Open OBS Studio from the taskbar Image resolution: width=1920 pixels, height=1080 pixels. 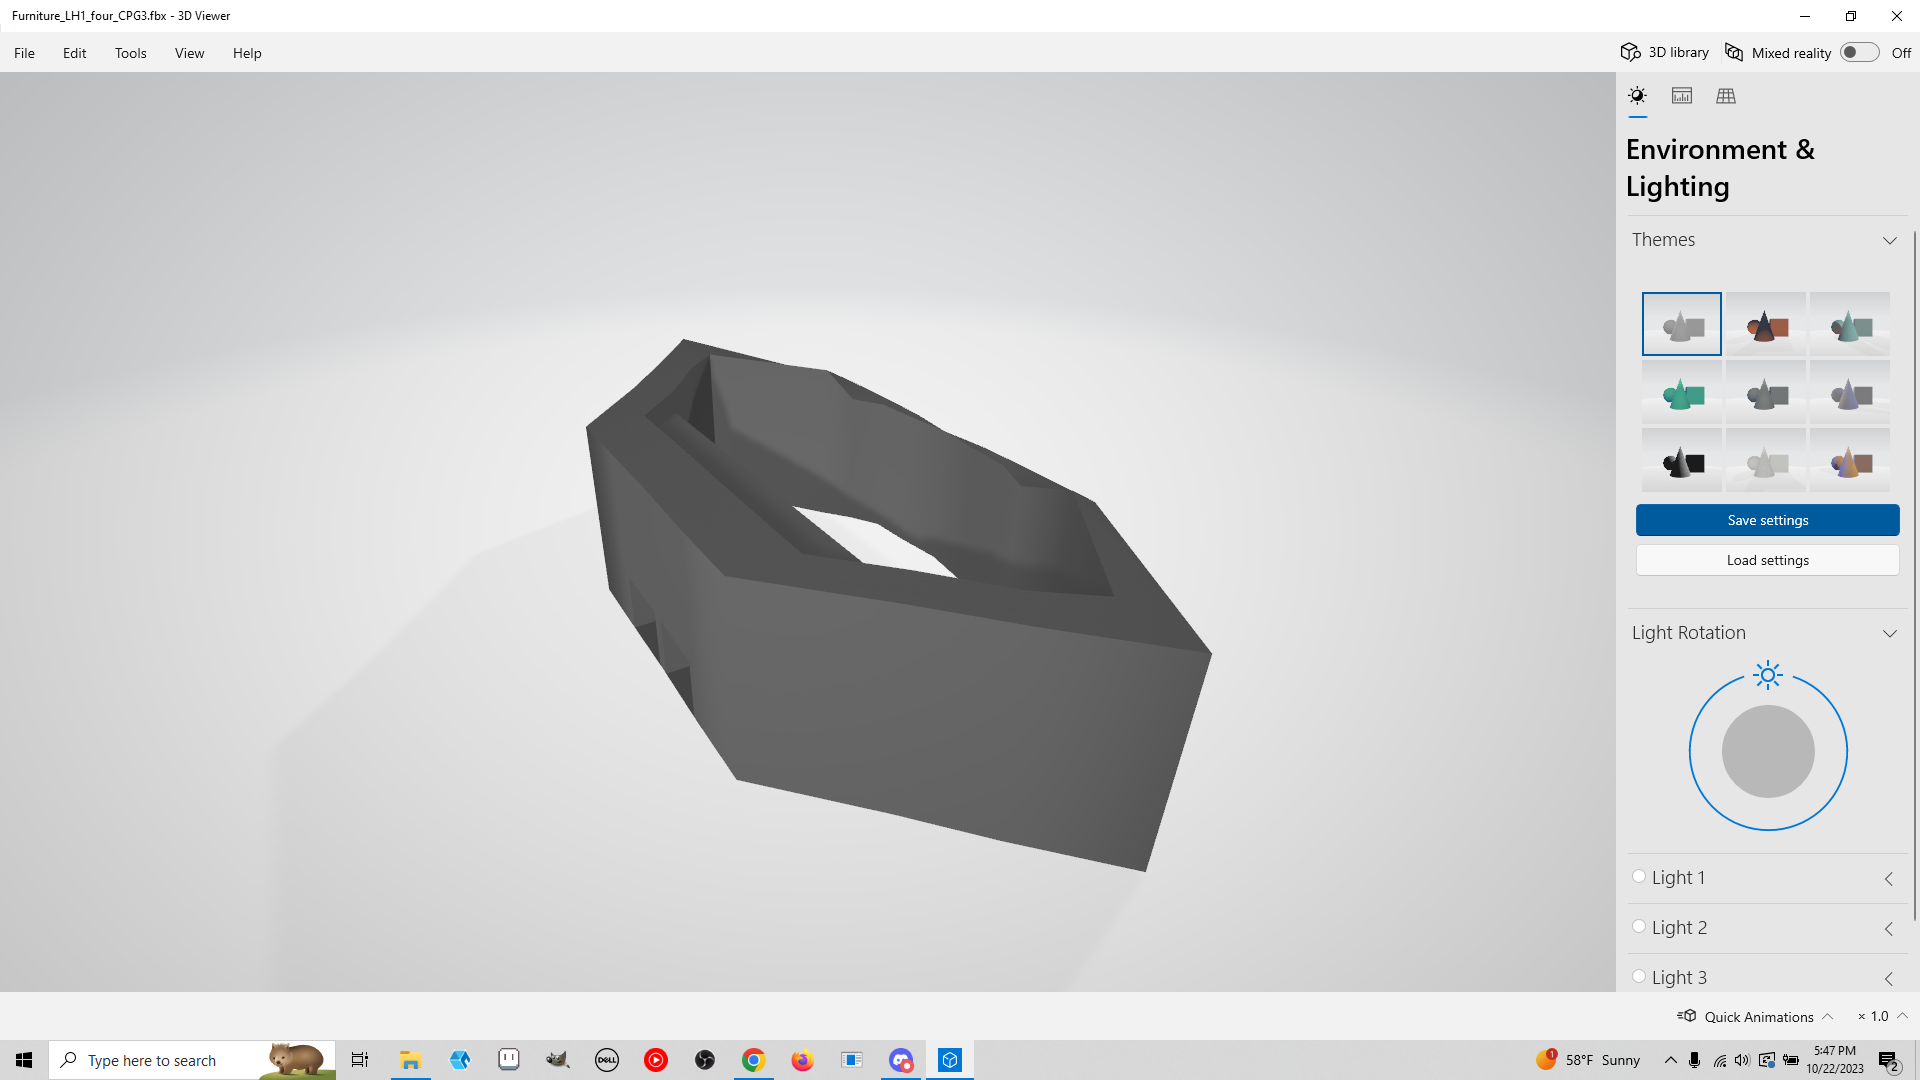pyautogui.click(x=705, y=1060)
